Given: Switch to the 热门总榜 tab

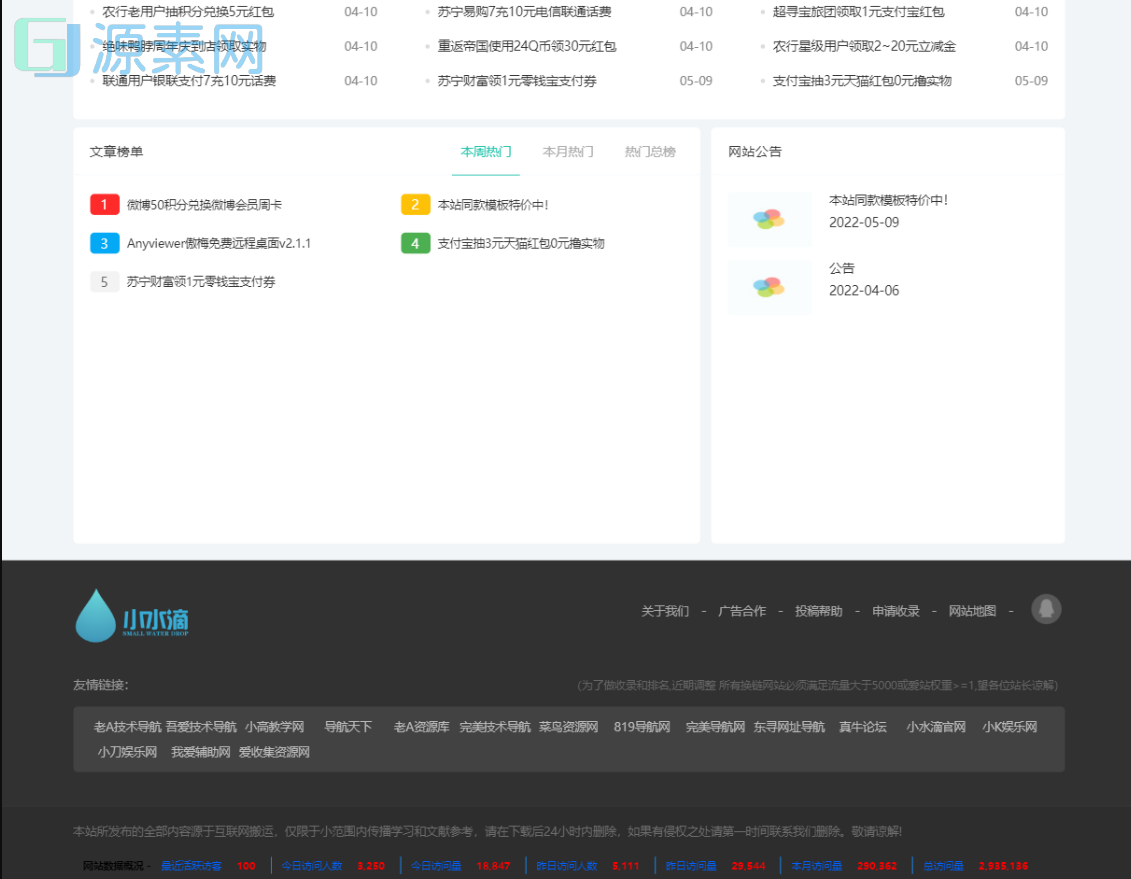Looking at the screenshot, I should (650, 152).
